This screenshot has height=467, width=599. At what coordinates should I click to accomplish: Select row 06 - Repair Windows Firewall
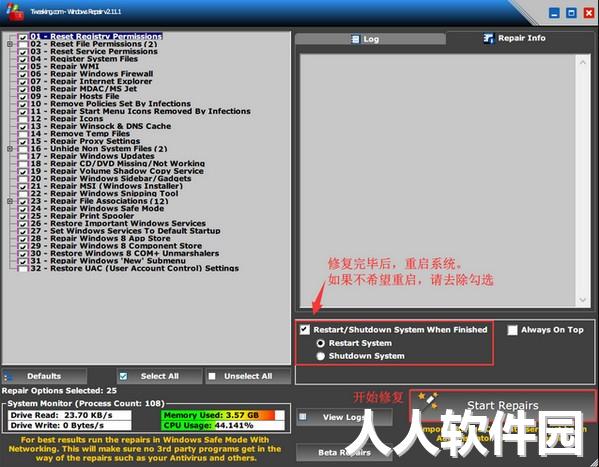[x=102, y=74]
